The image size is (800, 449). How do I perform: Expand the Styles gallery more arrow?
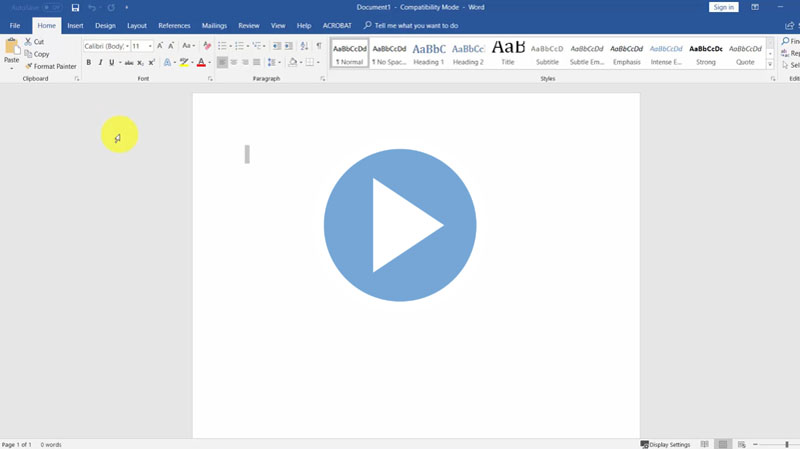tap(770, 64)
